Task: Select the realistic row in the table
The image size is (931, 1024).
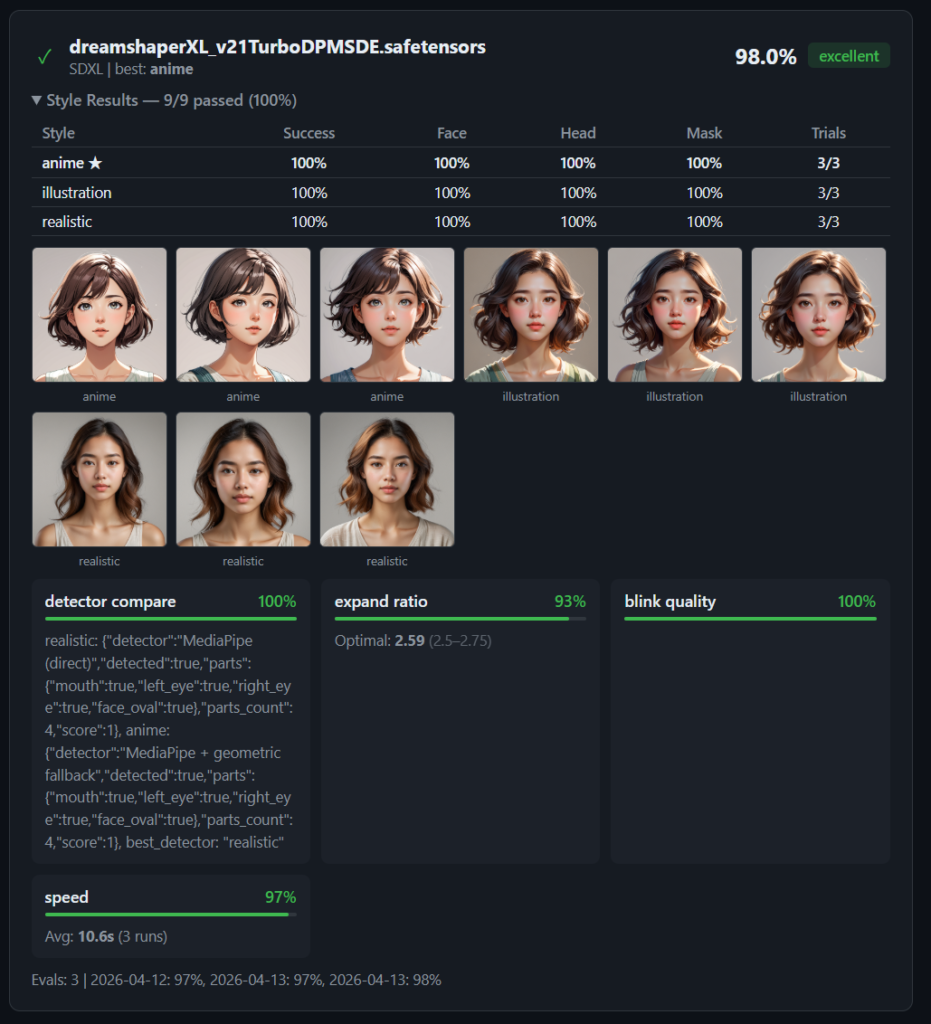Action: pyautogui.click(x=460, y=222)
